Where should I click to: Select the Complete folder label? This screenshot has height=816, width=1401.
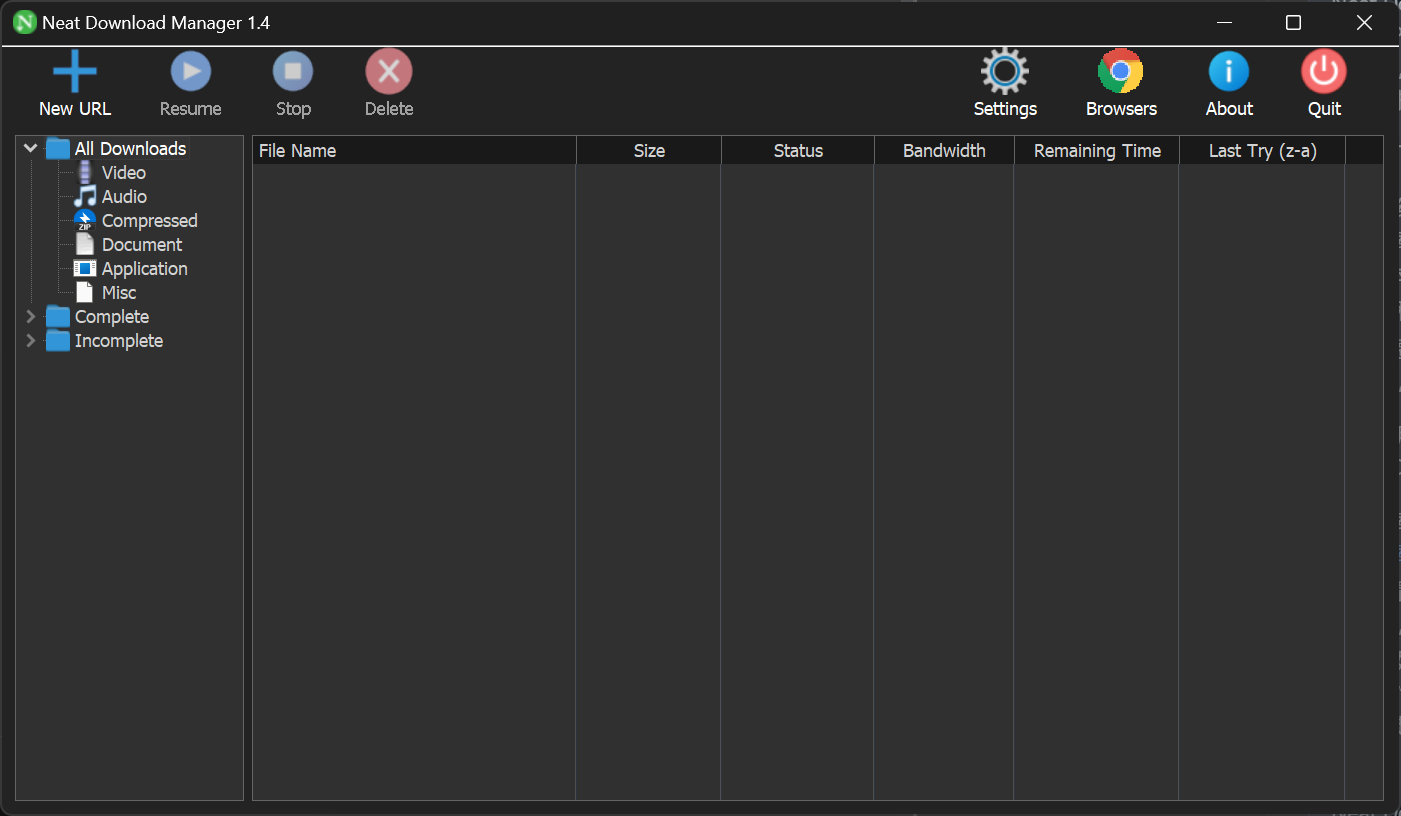coord(112,317)
